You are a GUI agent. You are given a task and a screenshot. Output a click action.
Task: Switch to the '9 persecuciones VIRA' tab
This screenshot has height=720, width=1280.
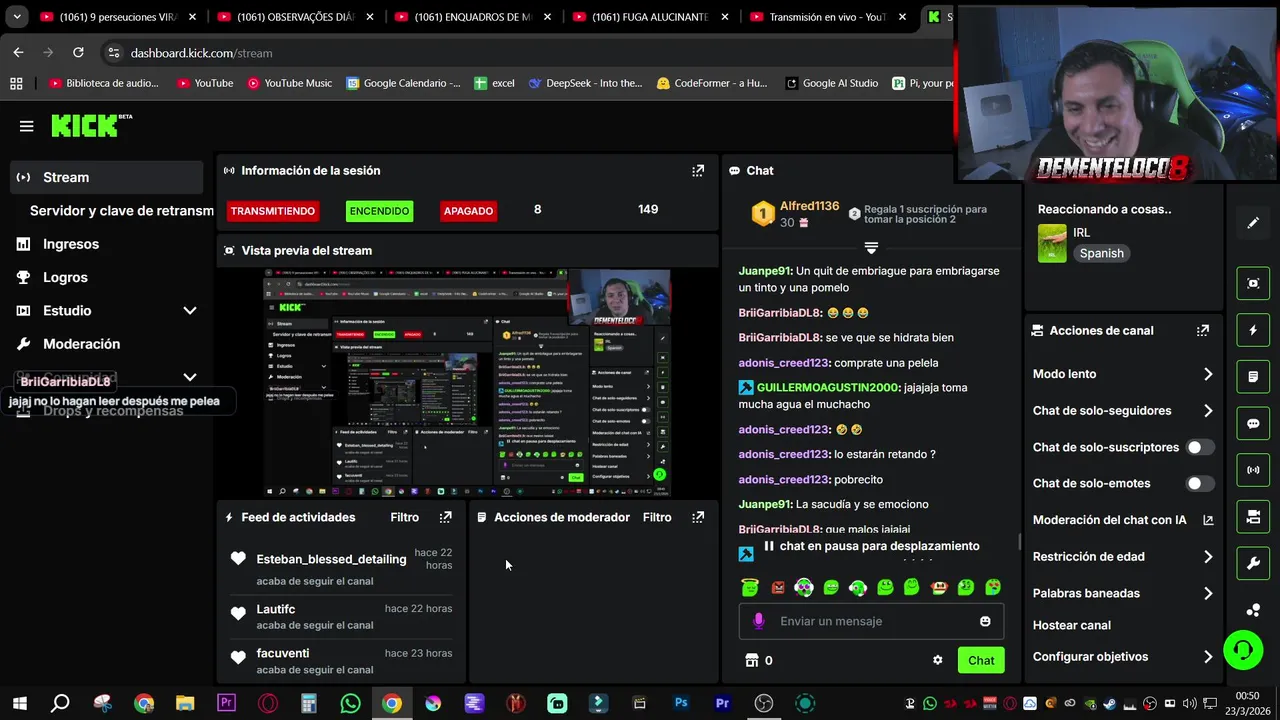(117, 17)
